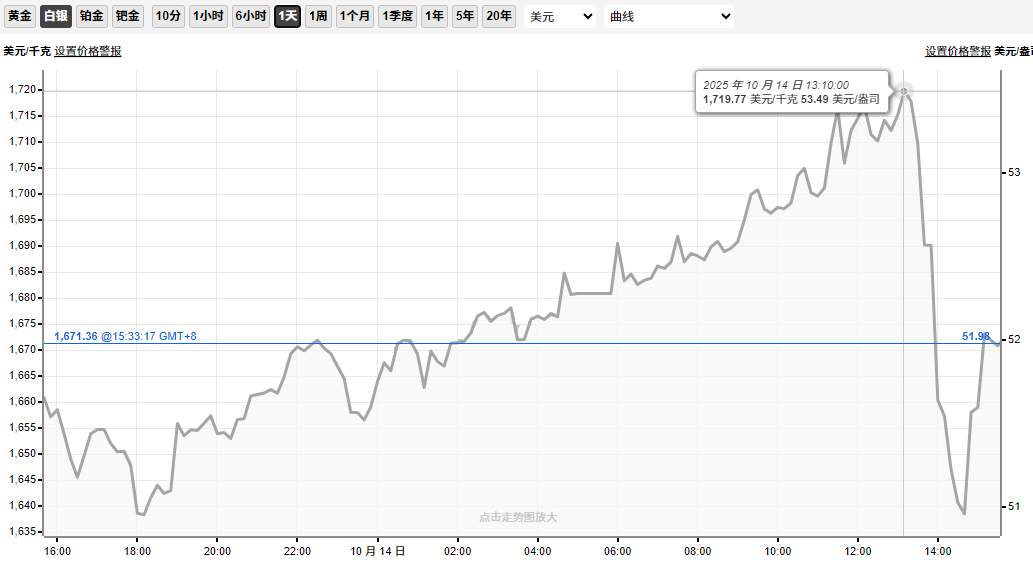This screenshot has width=1033, height=563.
Task: Select the 1季度 time range
Action: [x=398, y=16]
